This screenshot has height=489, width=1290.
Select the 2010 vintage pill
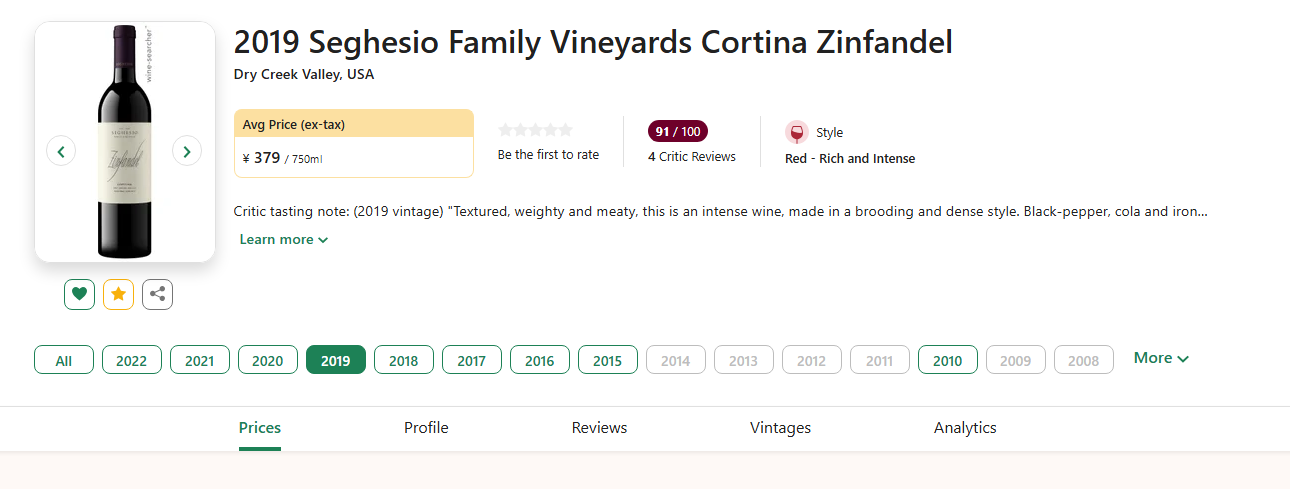tap(947, 360)
